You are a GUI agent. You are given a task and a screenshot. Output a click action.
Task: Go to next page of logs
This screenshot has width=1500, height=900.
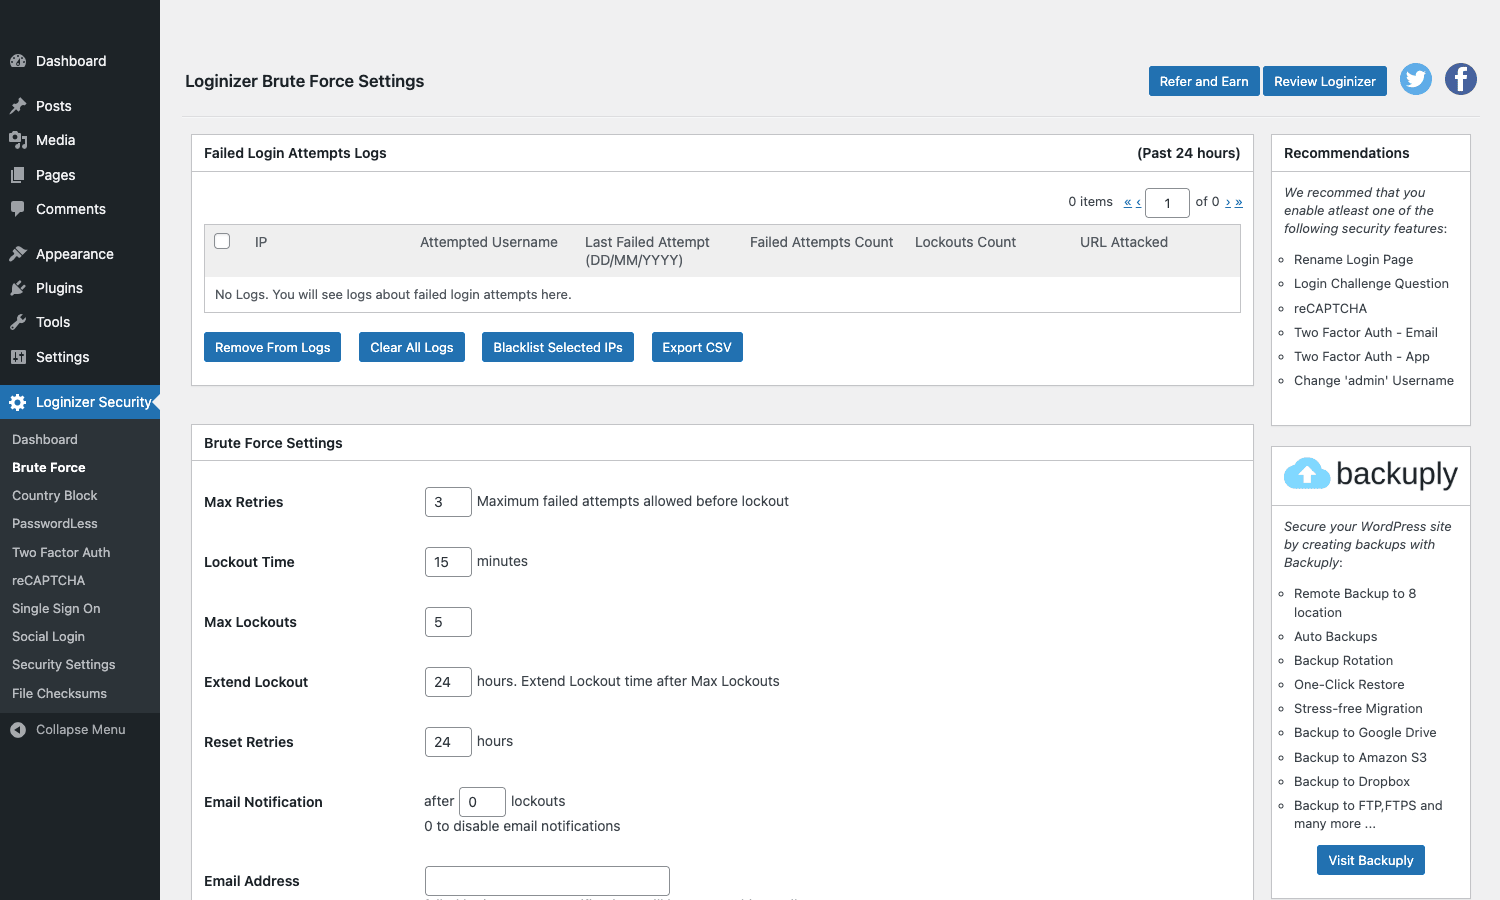pyautogui.click(x=1228, y=202)
